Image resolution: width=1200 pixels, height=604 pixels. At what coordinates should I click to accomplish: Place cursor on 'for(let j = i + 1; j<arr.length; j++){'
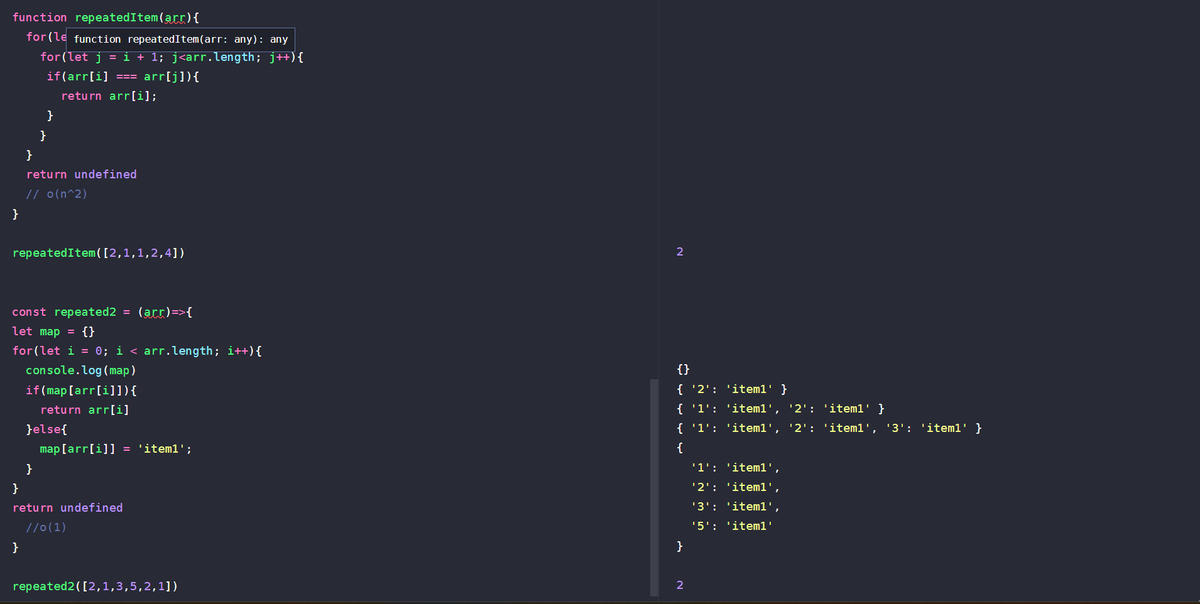[172, 57]
